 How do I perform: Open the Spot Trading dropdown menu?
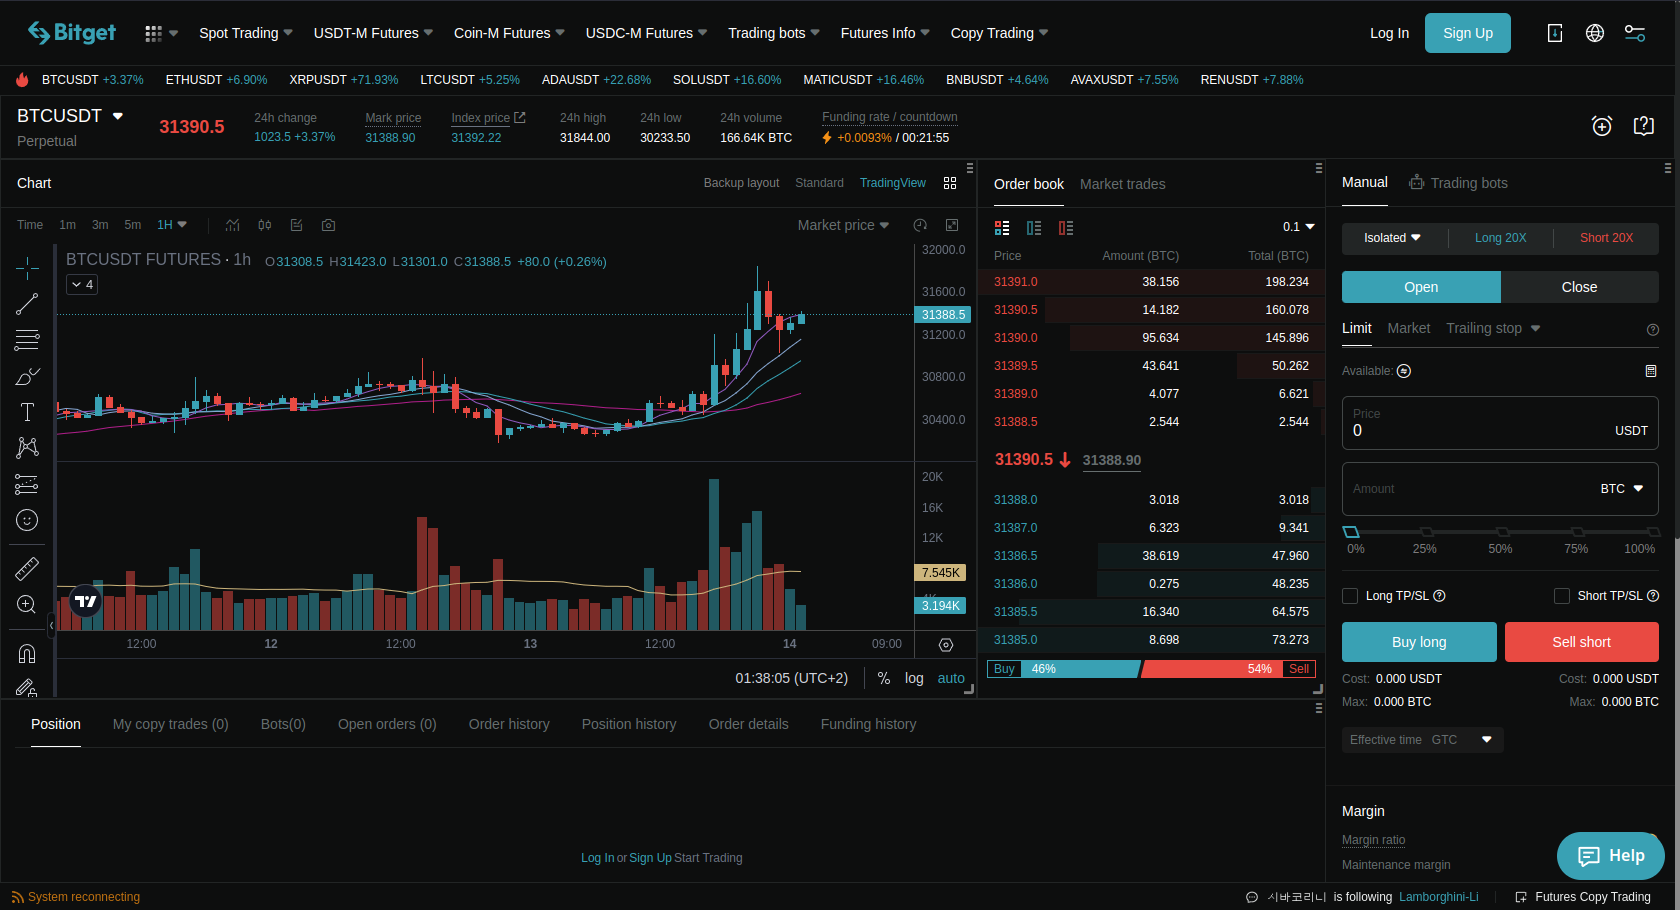pyautogui.click(x=246, y=33)
